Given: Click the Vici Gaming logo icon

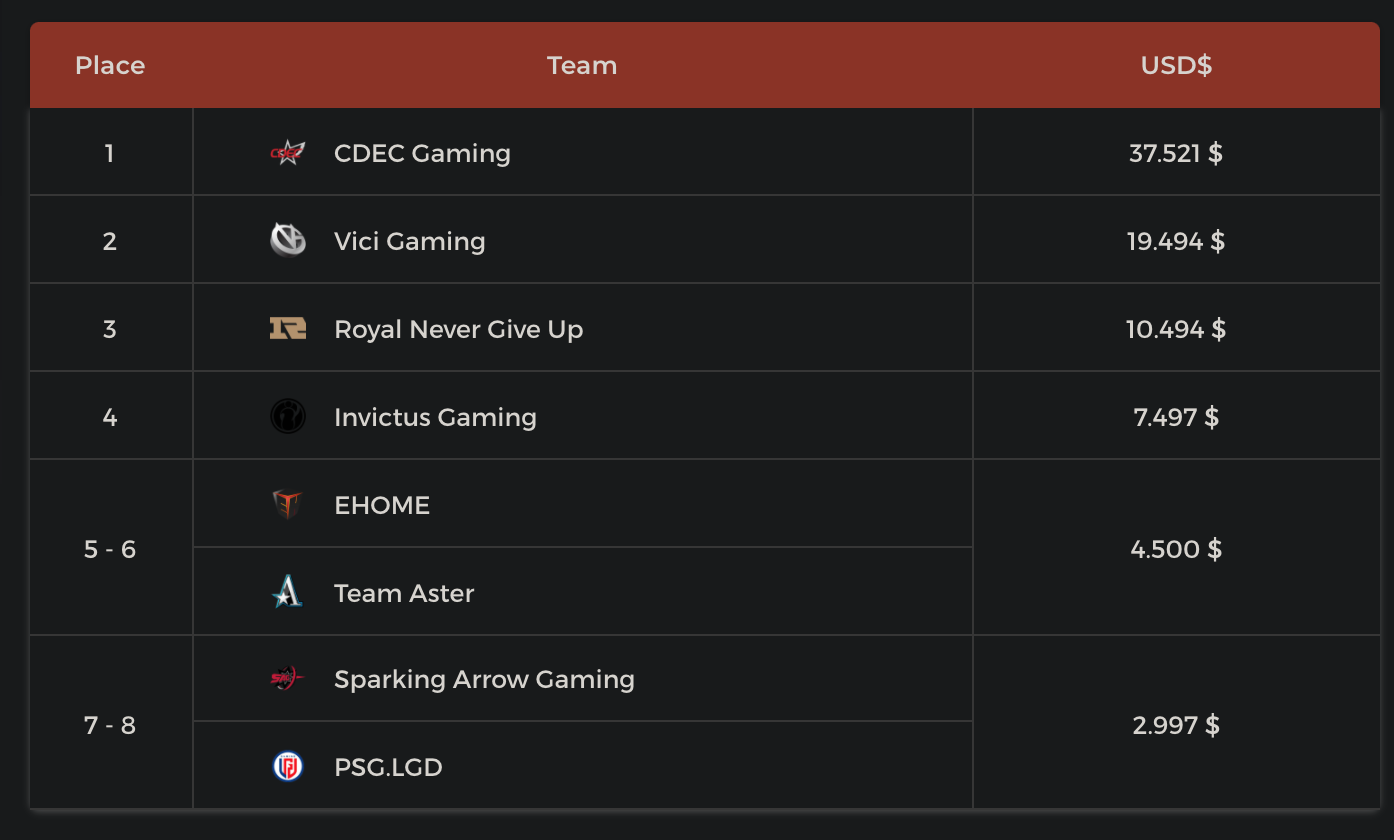Looking at the screenshot, I should click(288, 241).
